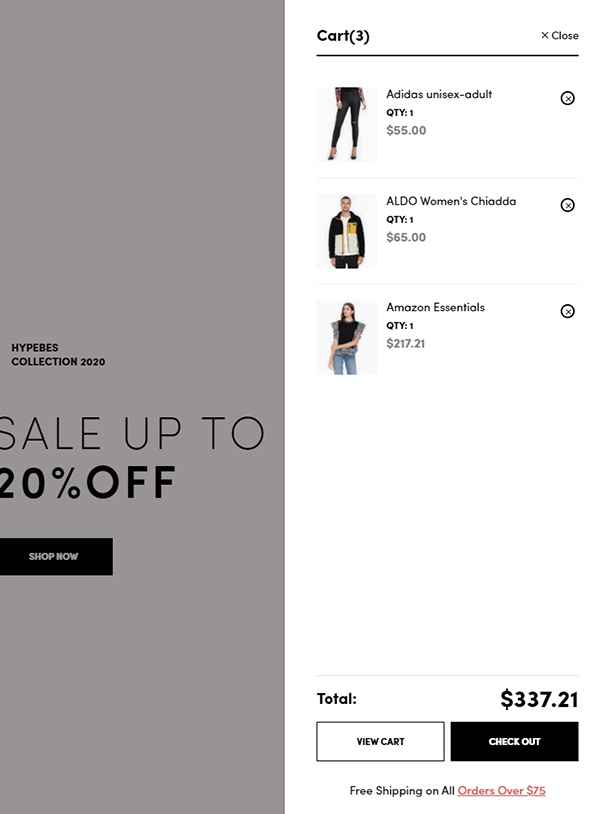Image resolution: width=600 pixels, height=814 pixels.
Task: Open the Amazon Essentials product title
Action: click(435, 307)
